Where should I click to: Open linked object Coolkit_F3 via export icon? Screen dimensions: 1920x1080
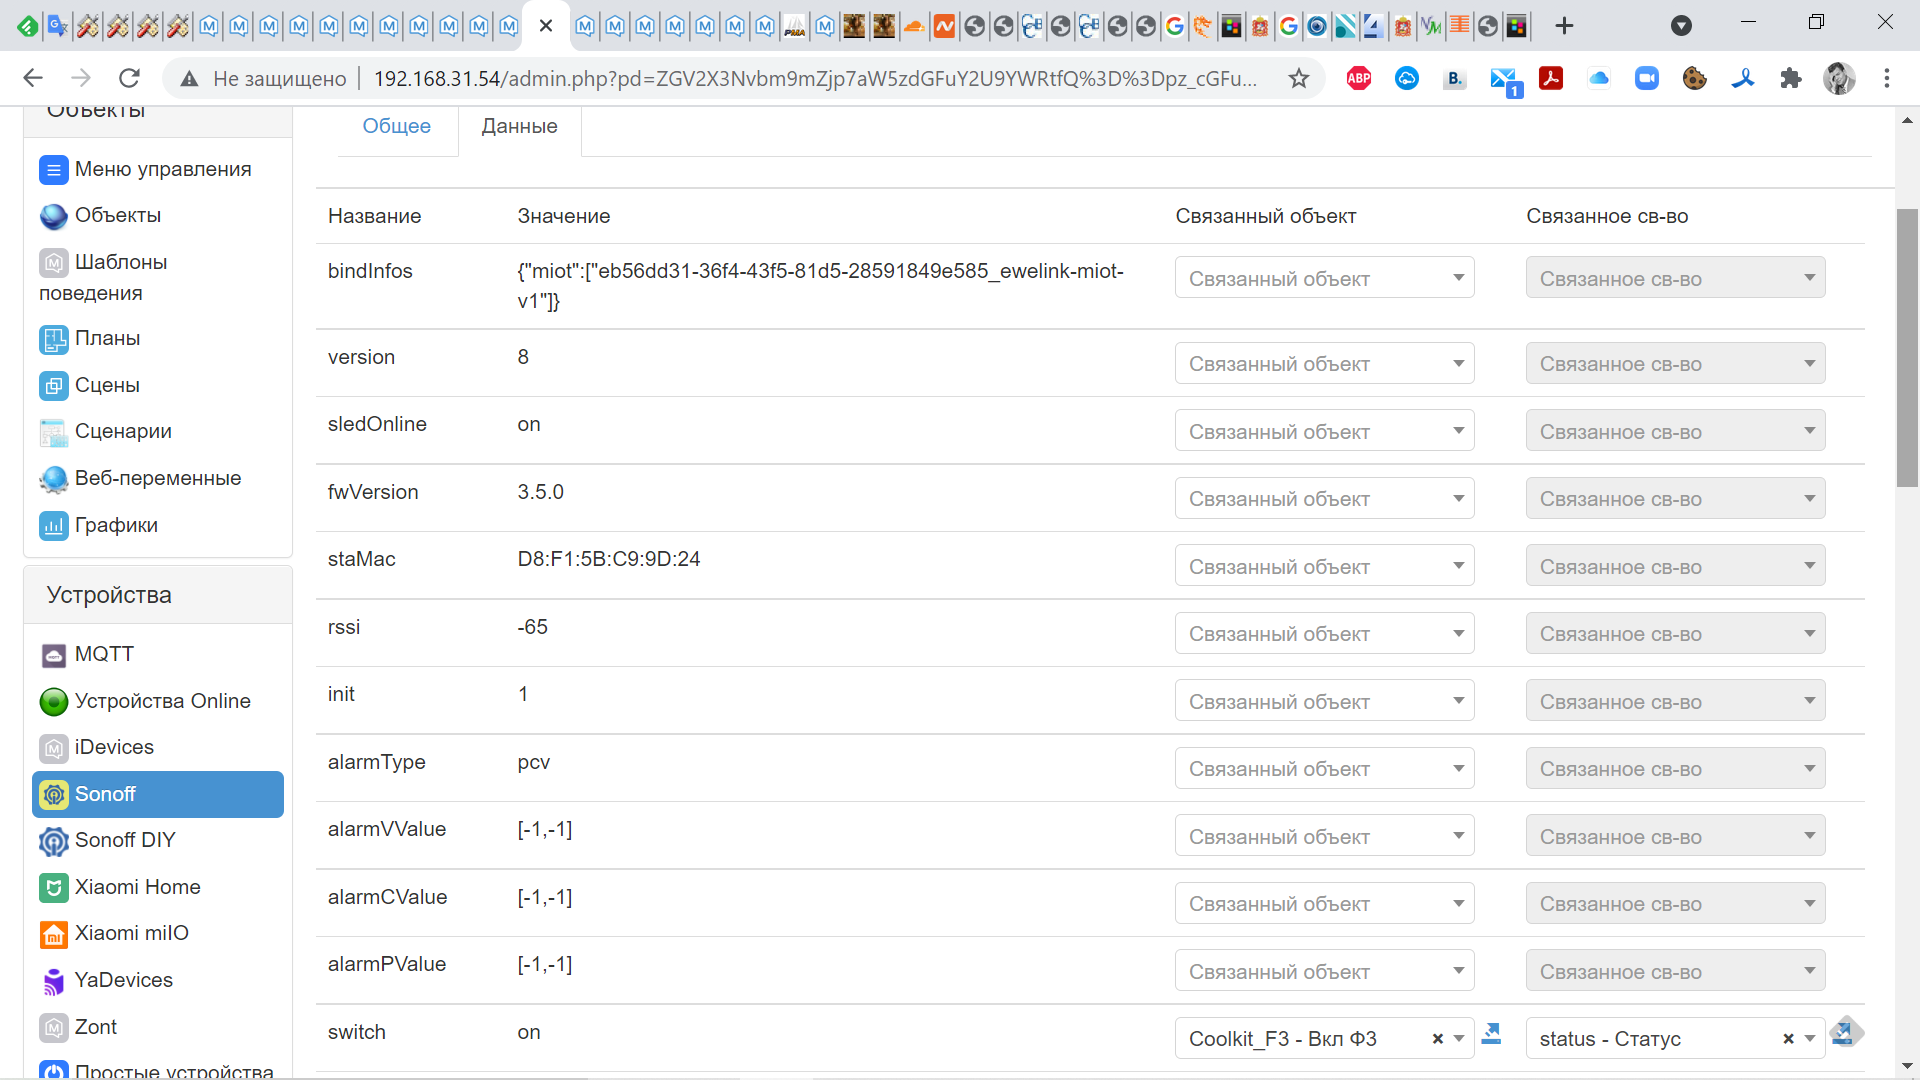1491,1034
